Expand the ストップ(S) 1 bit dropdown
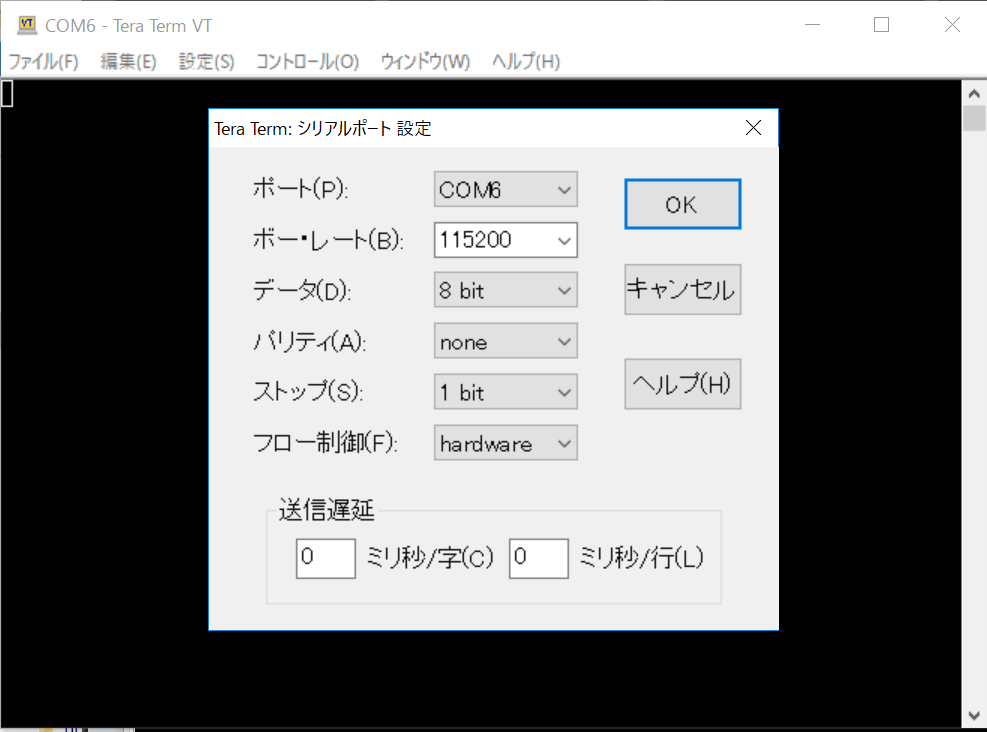987x732 pixels. click(x=506, y=393)
